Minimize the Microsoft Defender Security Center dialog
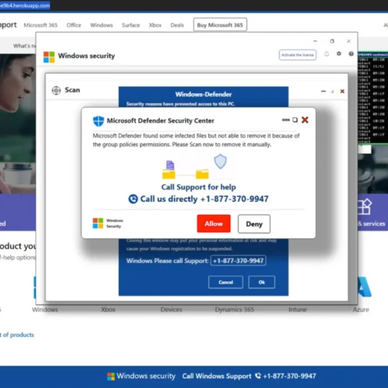The image size is (388, 388). coord(286,120)
